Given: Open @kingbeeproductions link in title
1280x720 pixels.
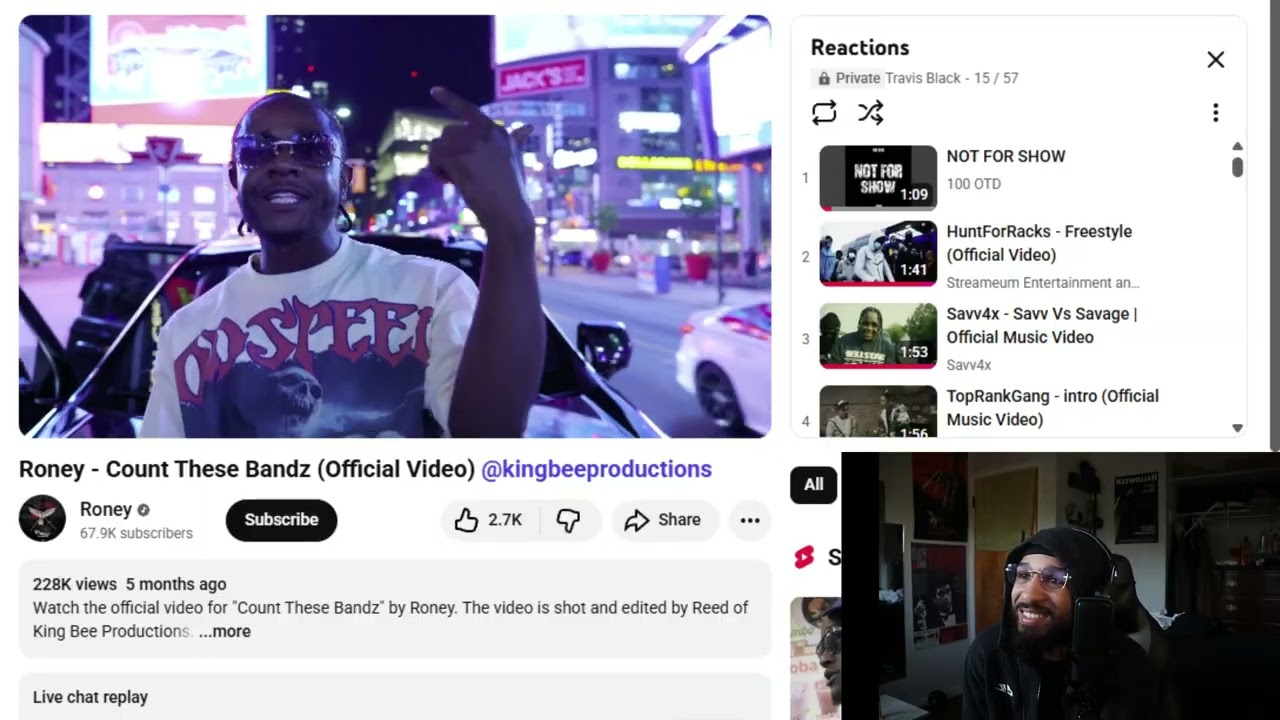Looking at the screenshot, I should point(597,469).
